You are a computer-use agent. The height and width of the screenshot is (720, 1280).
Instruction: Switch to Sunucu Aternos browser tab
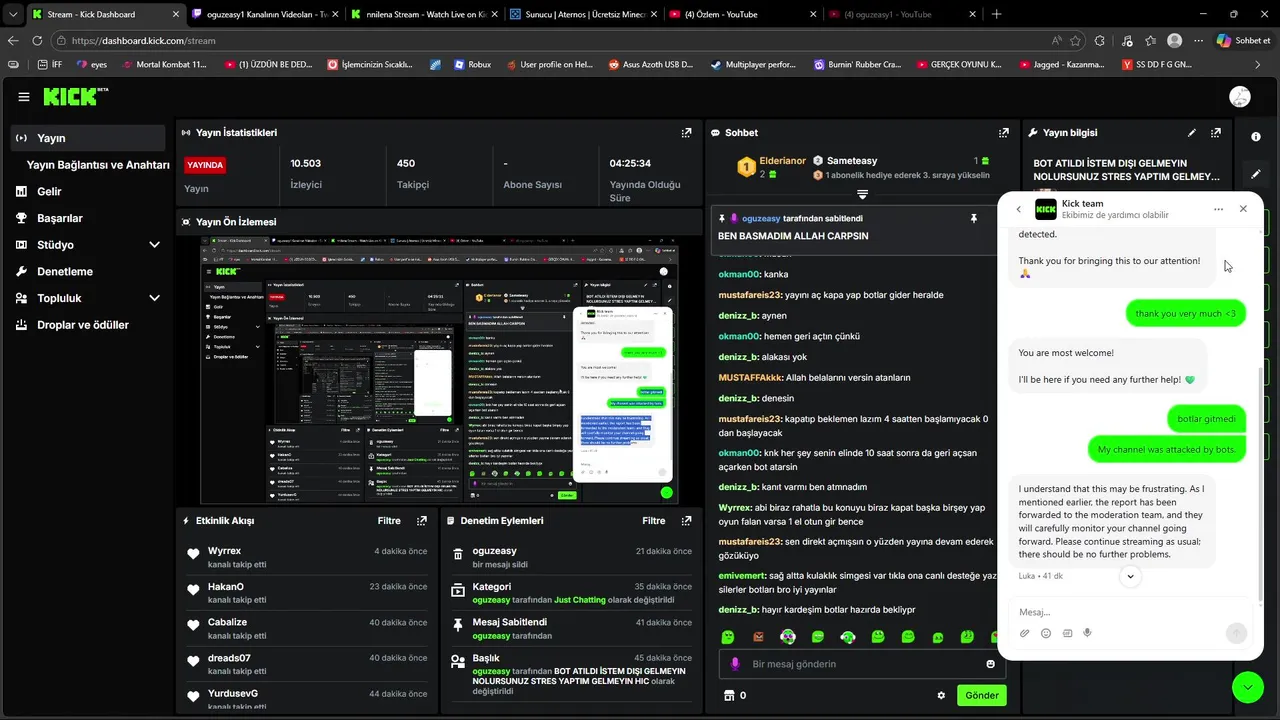click(582, 14)
